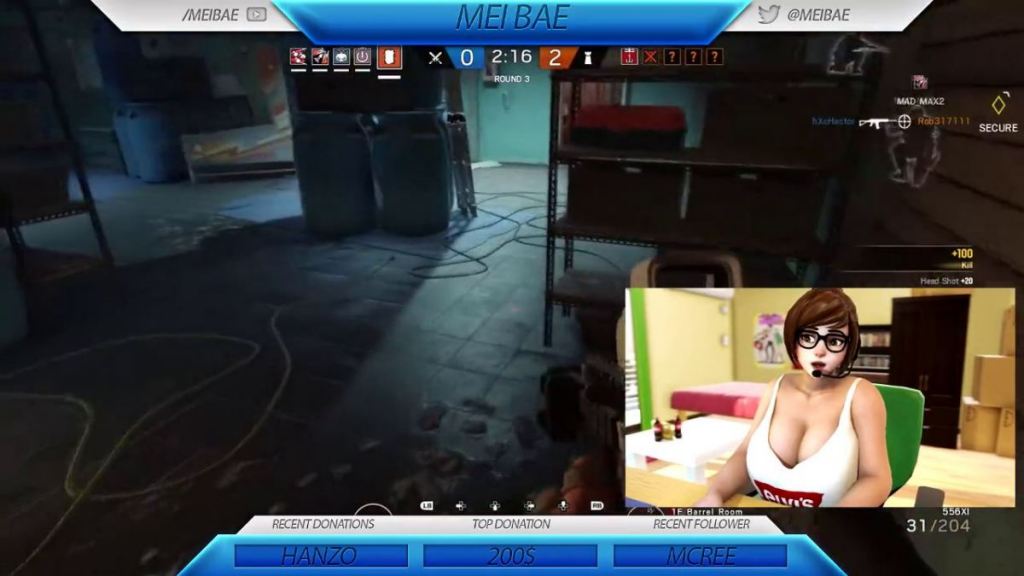Image resolution: width=1024 pixels, height=576 pixels.
Task: Click the 200$ top donation box
Action: [510, 556]
